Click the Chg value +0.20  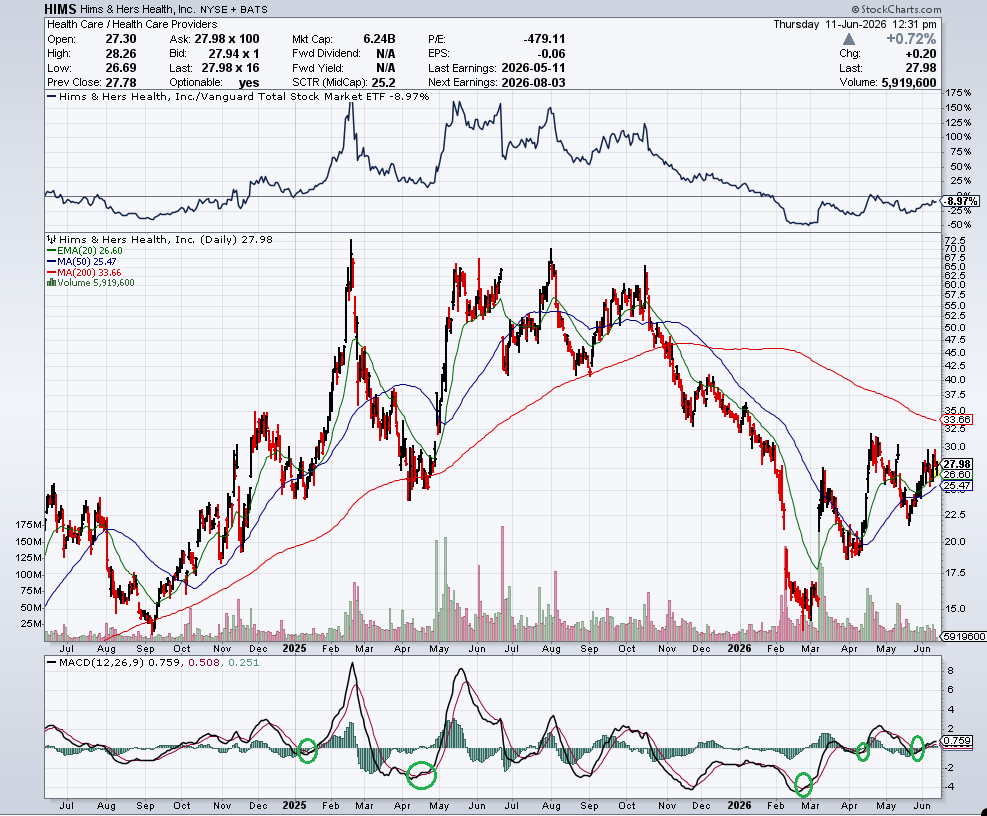pos(921,54)
